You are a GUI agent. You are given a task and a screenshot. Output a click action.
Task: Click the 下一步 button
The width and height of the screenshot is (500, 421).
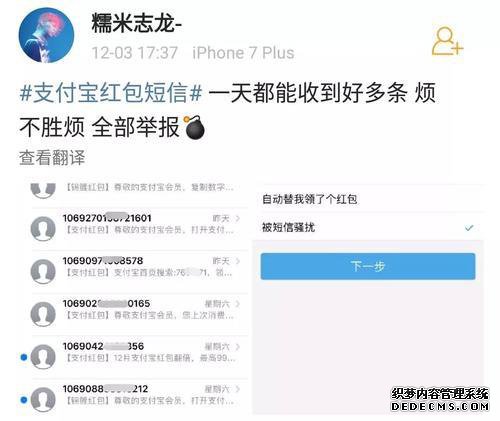click(x=368, y=266)
